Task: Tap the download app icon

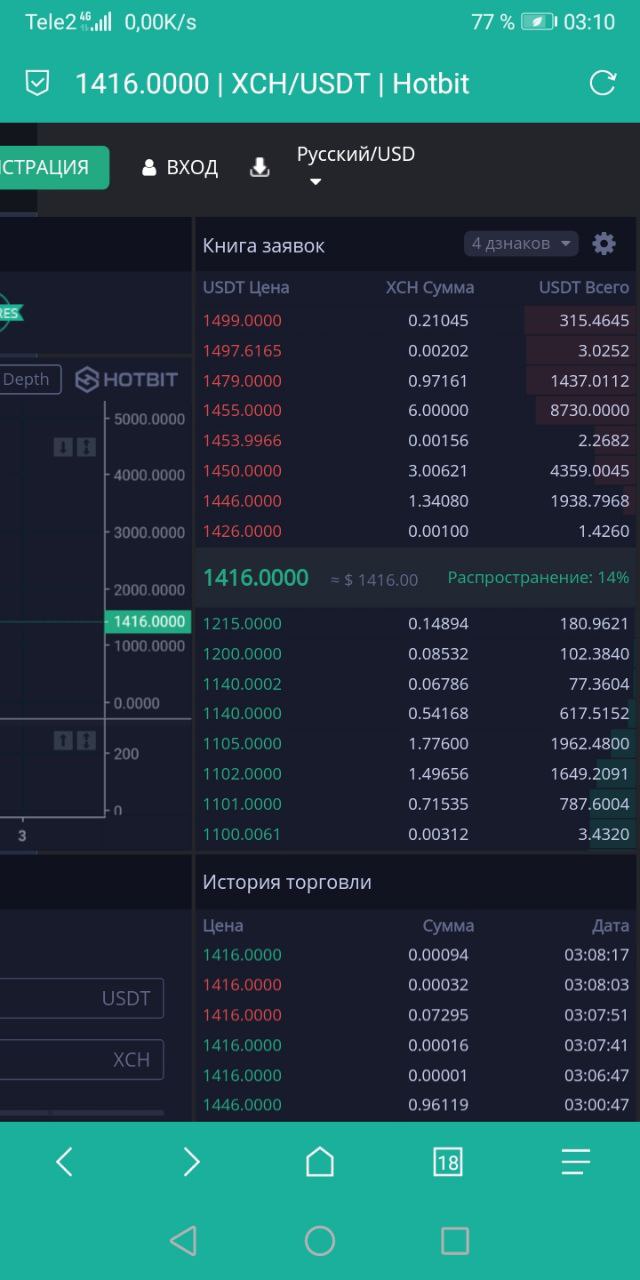Action: pos(259,167)
